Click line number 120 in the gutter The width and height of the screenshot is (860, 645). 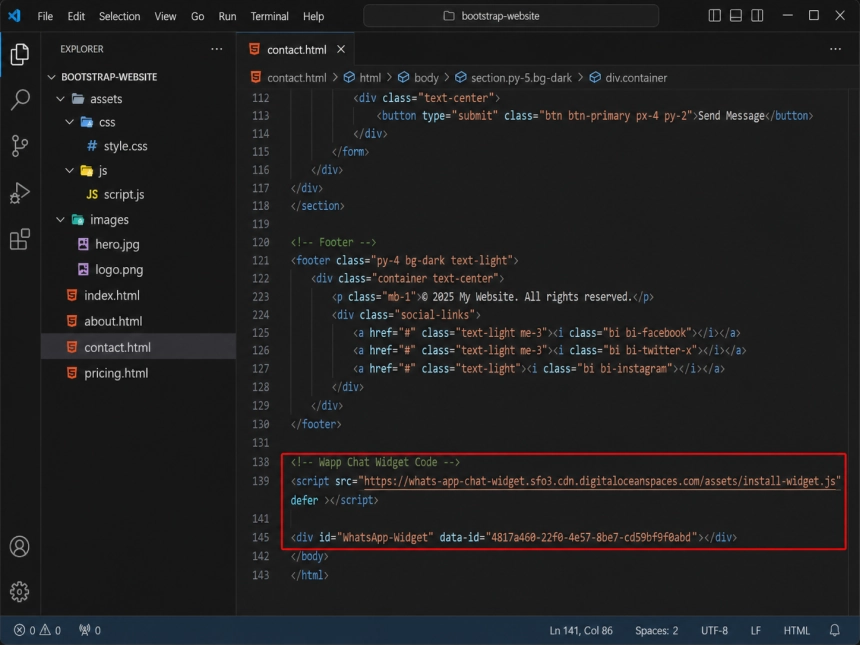261,242
